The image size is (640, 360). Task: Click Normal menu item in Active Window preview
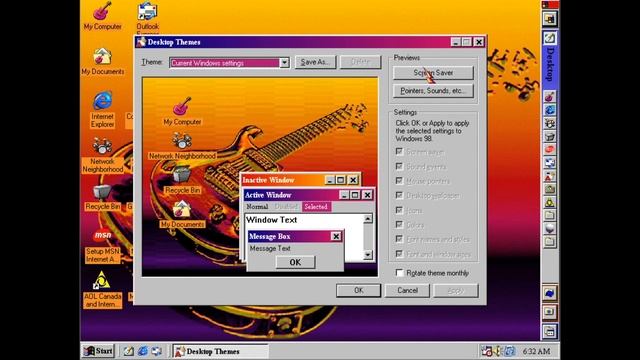(257, 207)
